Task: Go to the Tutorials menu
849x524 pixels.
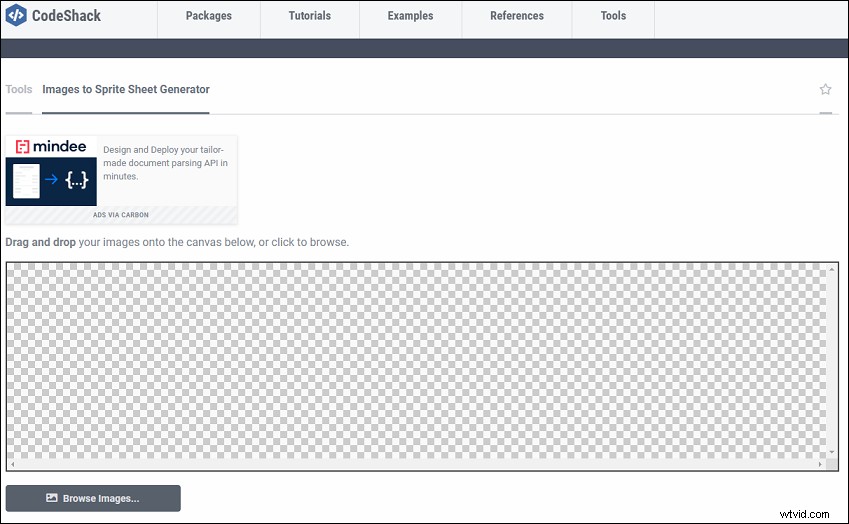Action: coord(310,16)
